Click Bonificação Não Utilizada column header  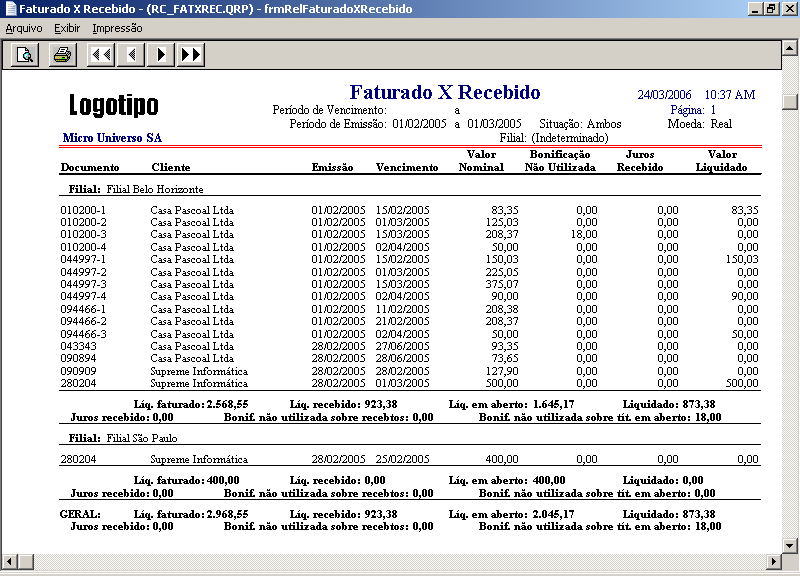point(560,161)
